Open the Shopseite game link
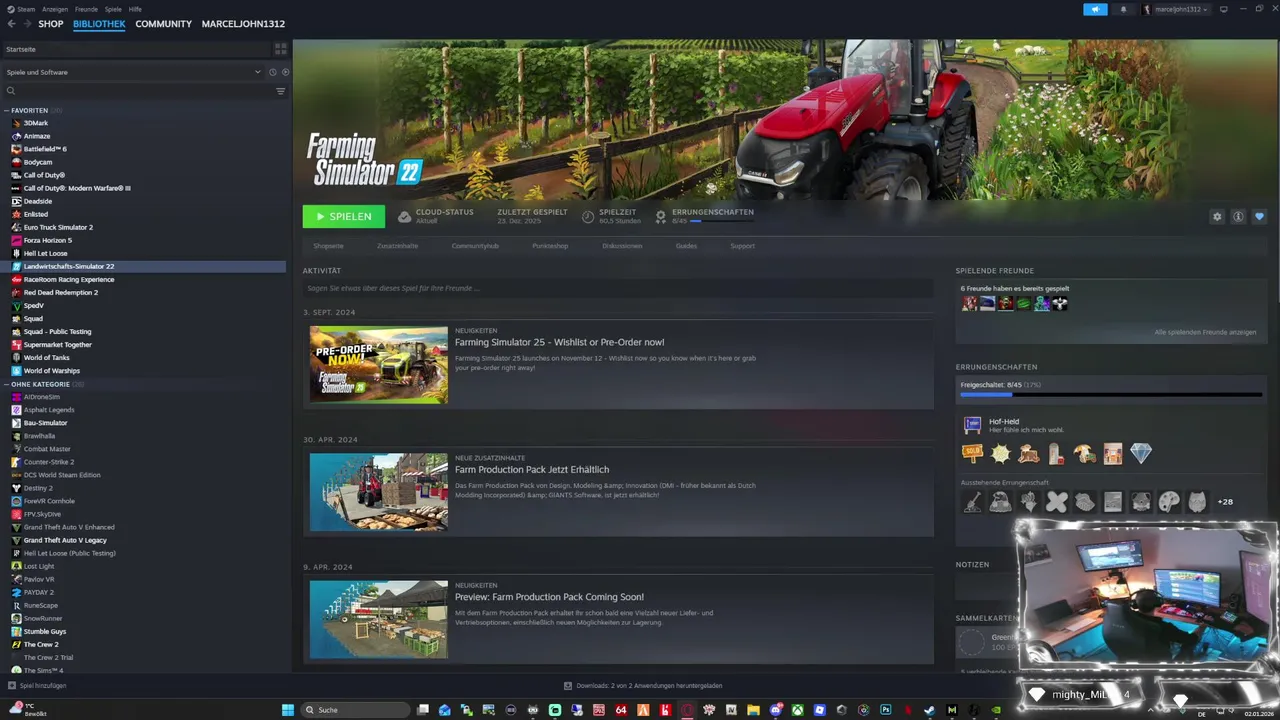Image resolution: width=1280 pixels, height=720 pixels. tap(328, 246)
